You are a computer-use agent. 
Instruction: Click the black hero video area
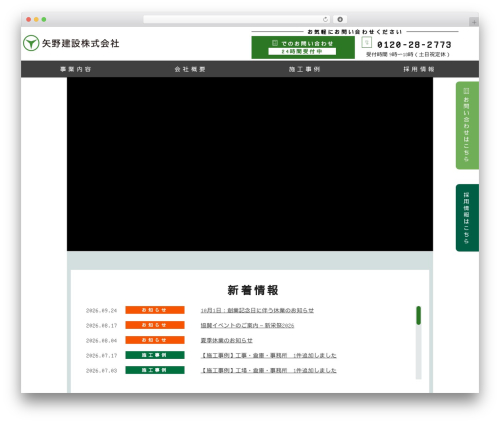point(250,164)
